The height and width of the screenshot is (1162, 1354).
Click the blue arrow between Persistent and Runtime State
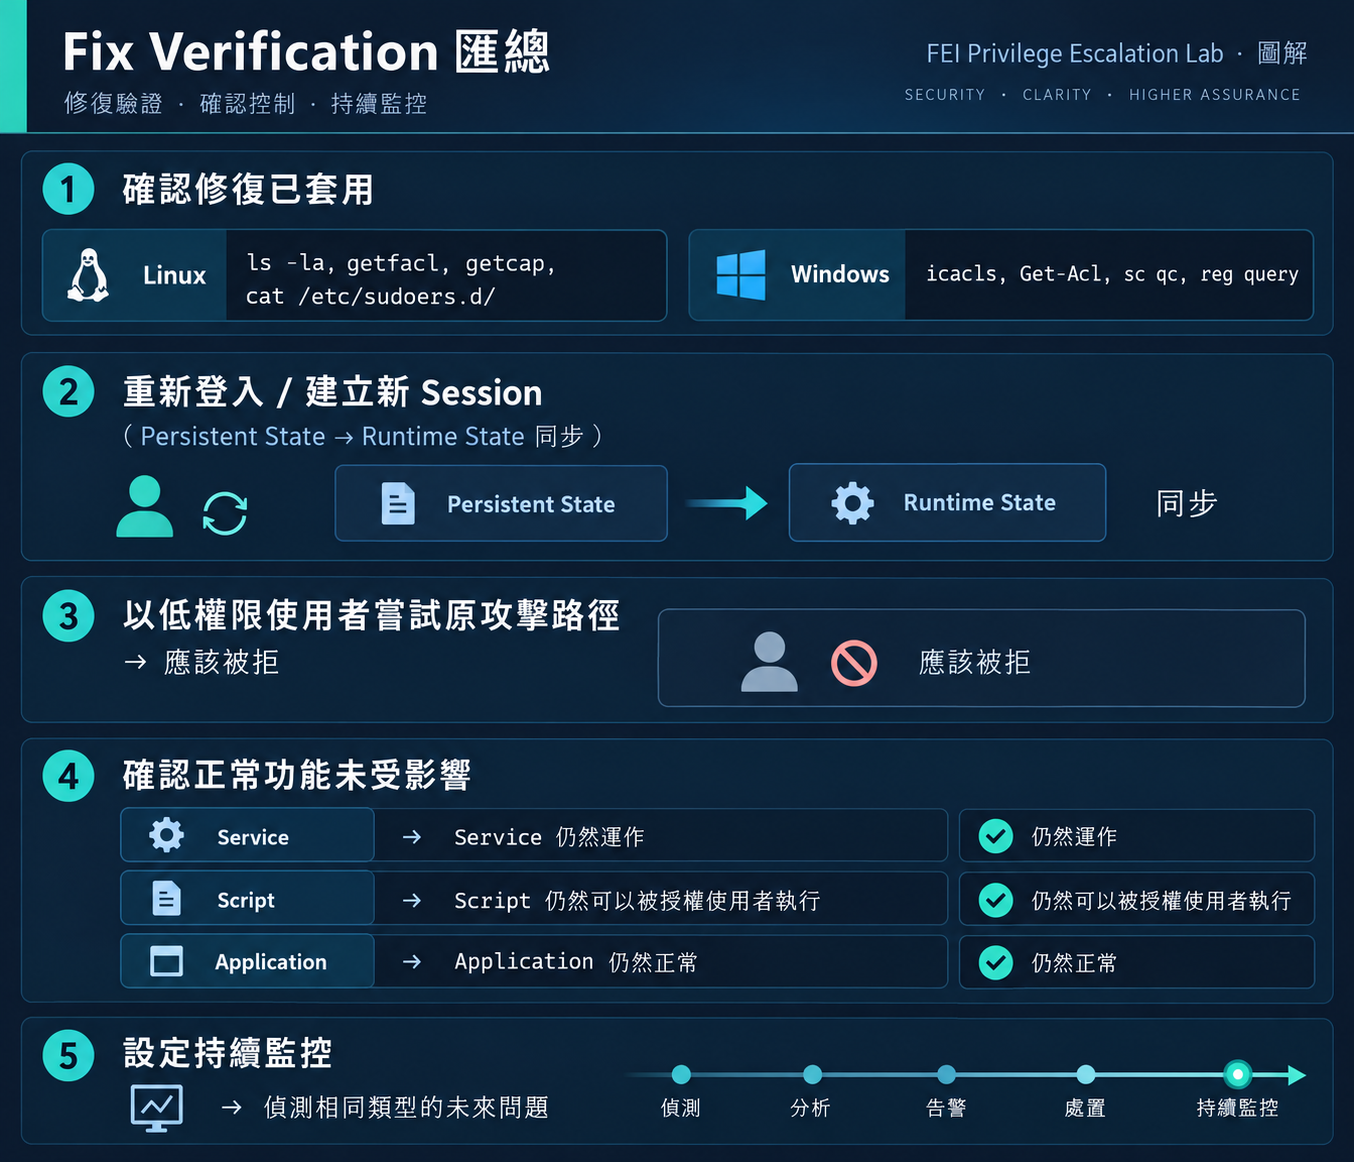pos(727,503)
